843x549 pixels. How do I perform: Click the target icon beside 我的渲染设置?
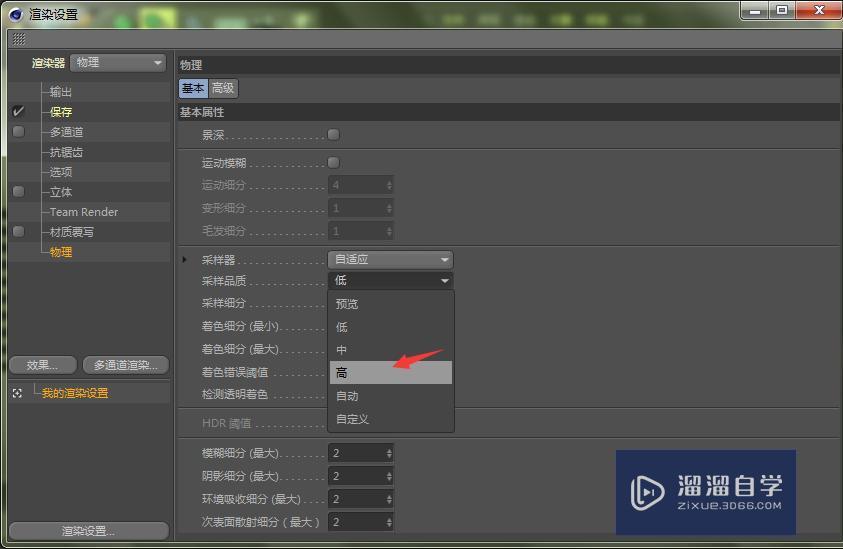click(17, 393)
